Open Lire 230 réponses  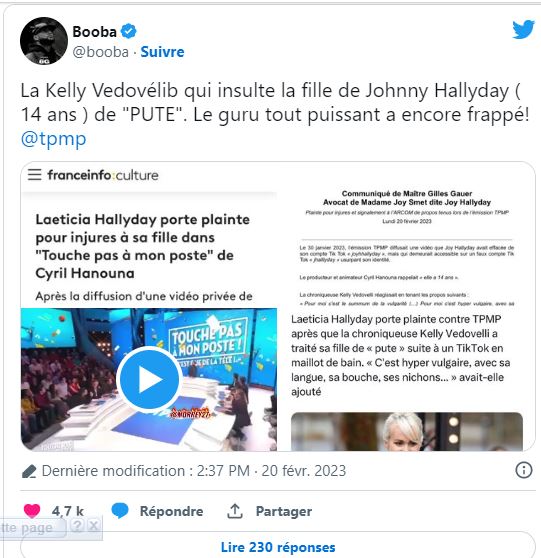(x=278, y=547)
